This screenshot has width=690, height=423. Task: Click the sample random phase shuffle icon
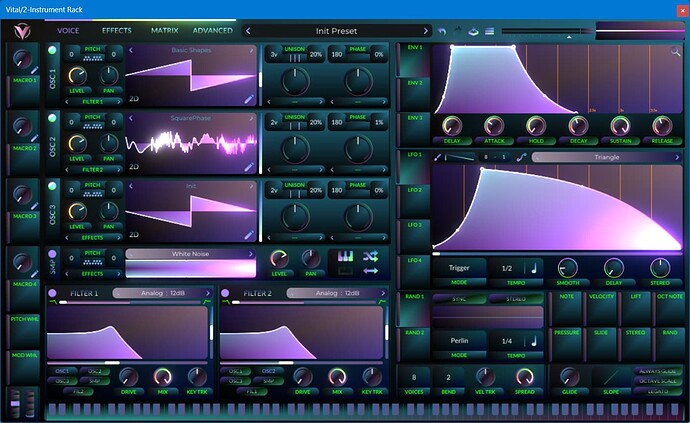click(x=371, y=256)
